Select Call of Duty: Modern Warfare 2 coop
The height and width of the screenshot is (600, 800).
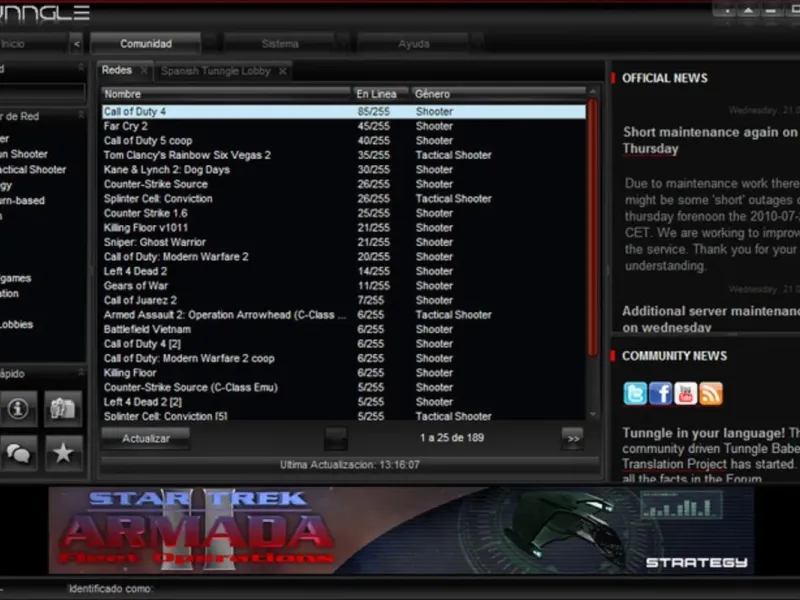click(343, 359)
